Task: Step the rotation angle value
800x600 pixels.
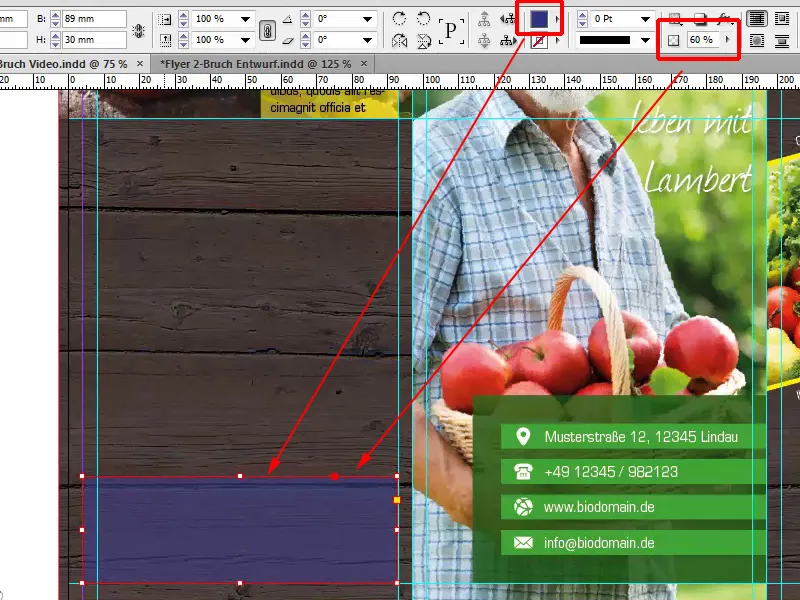Action: (305, 19)
